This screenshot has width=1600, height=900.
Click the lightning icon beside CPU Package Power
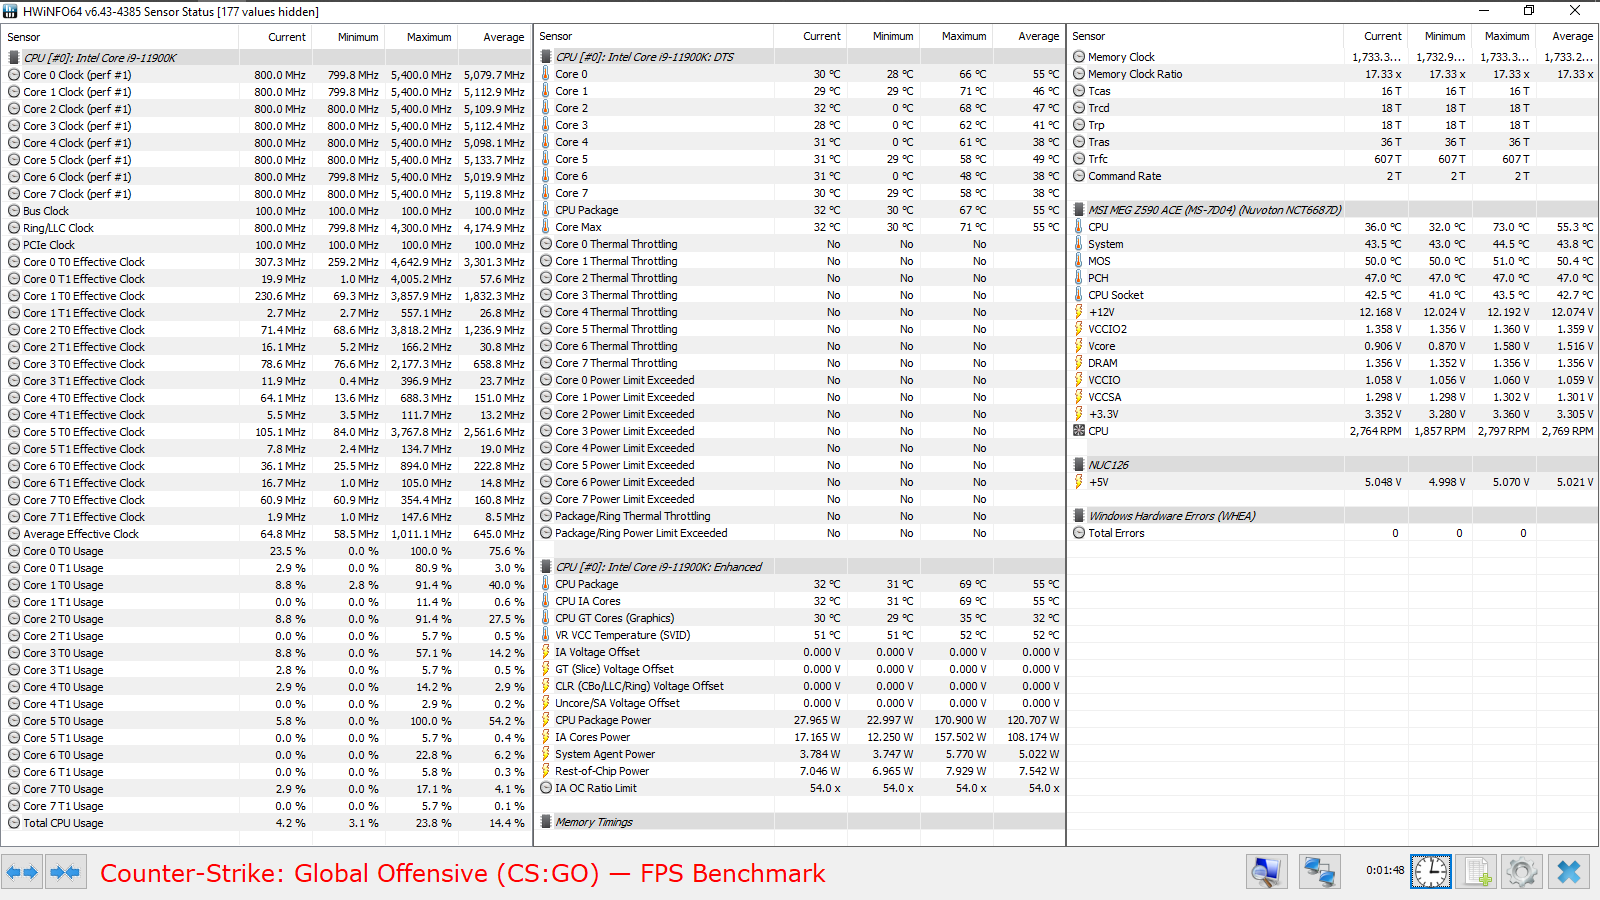click(x=546, y=720)
